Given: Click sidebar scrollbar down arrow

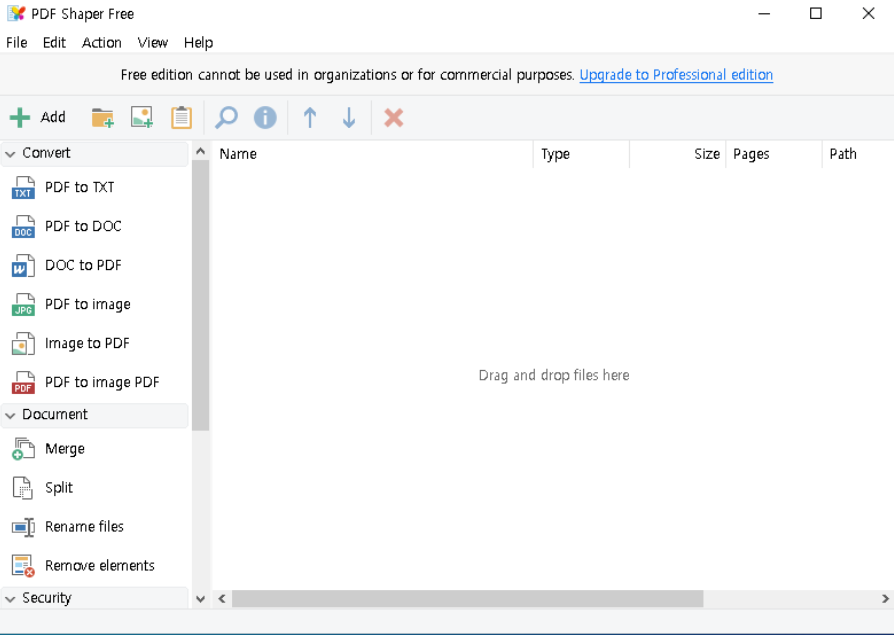Looking at the screenshot, I should coord(200,599).
